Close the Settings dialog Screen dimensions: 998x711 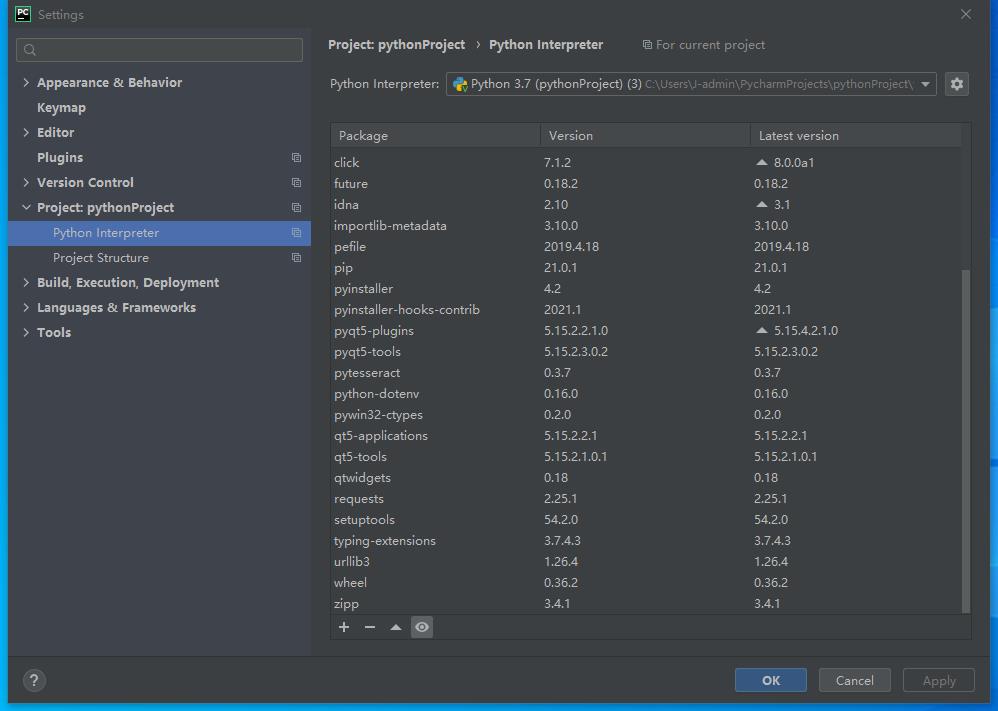pyautogui.click(x=966, y=14)
